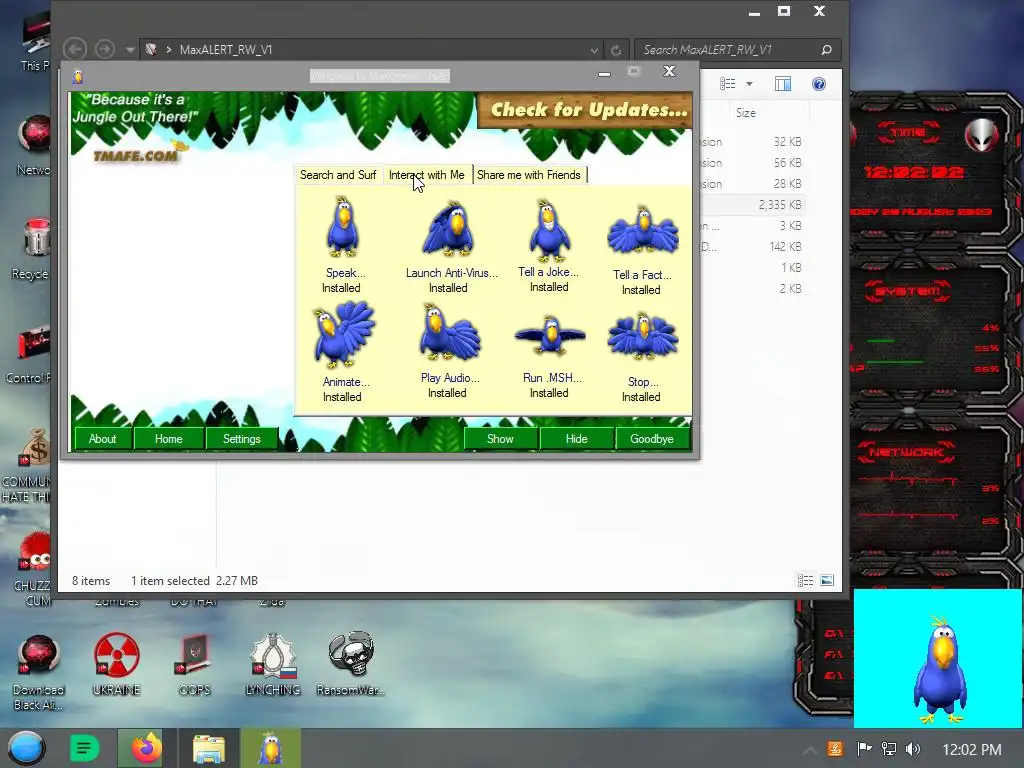Click the Goodbye button
Image resolution: width=1024 pixels, height=768 pixels.
pos(652,439)
